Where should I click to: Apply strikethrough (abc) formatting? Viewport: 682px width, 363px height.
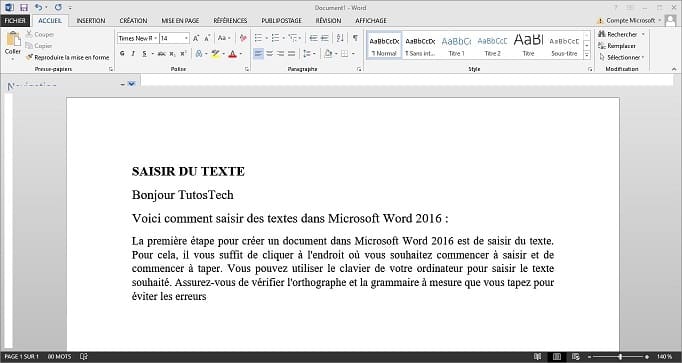tap(161, 54)
